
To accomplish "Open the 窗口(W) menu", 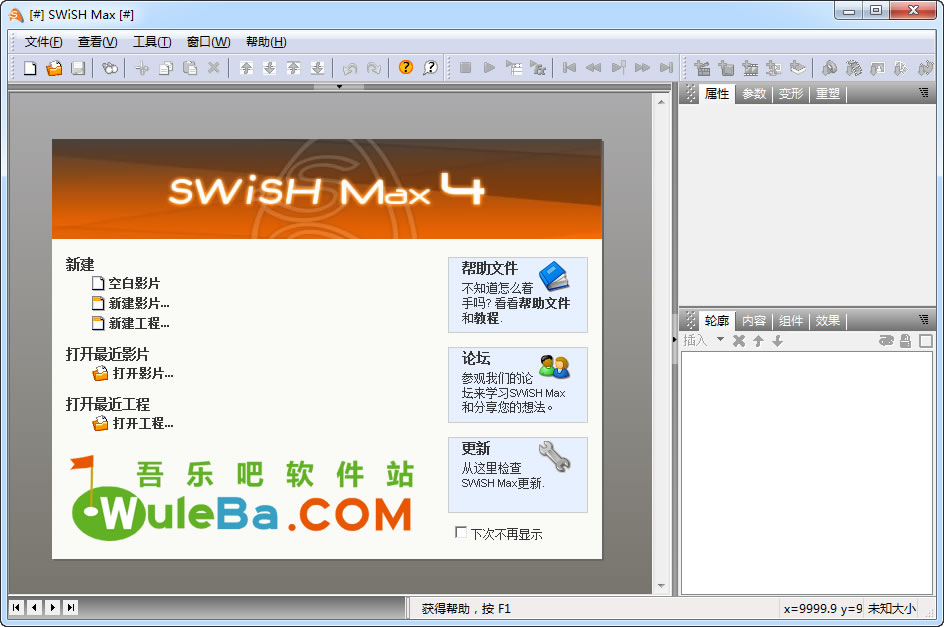I will pyautogui.click(x=208, y=42).
